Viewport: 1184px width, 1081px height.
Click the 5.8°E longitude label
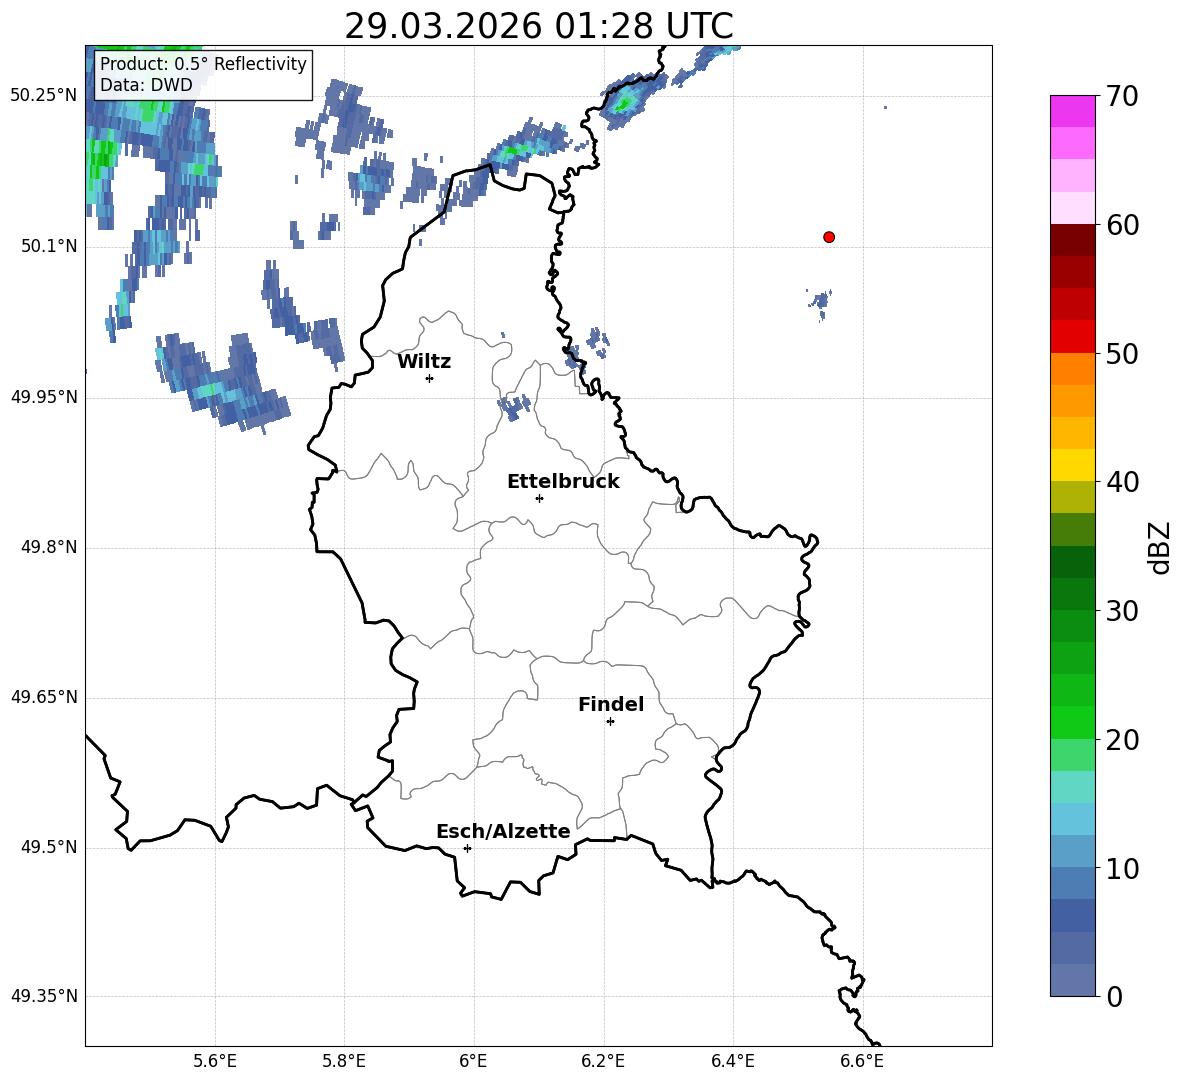coord(344,1062)
